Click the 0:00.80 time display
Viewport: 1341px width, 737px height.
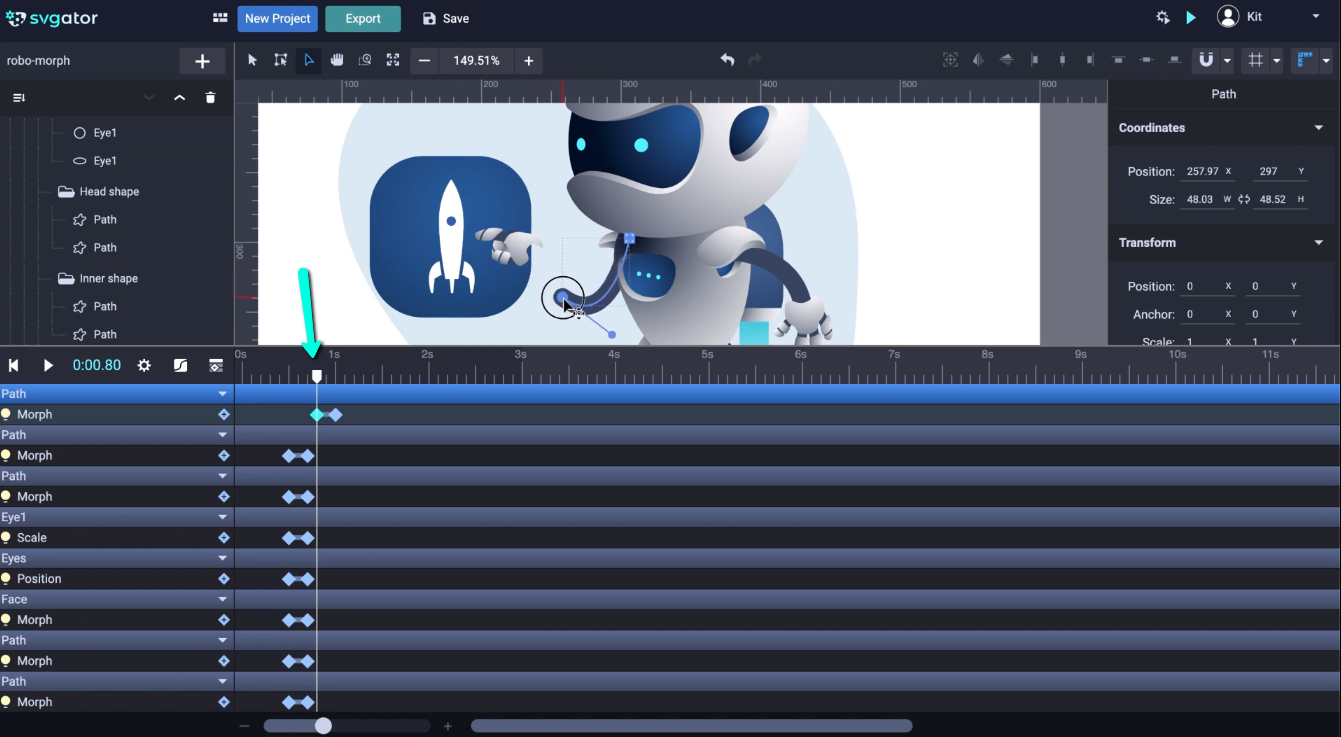[97, 366]
